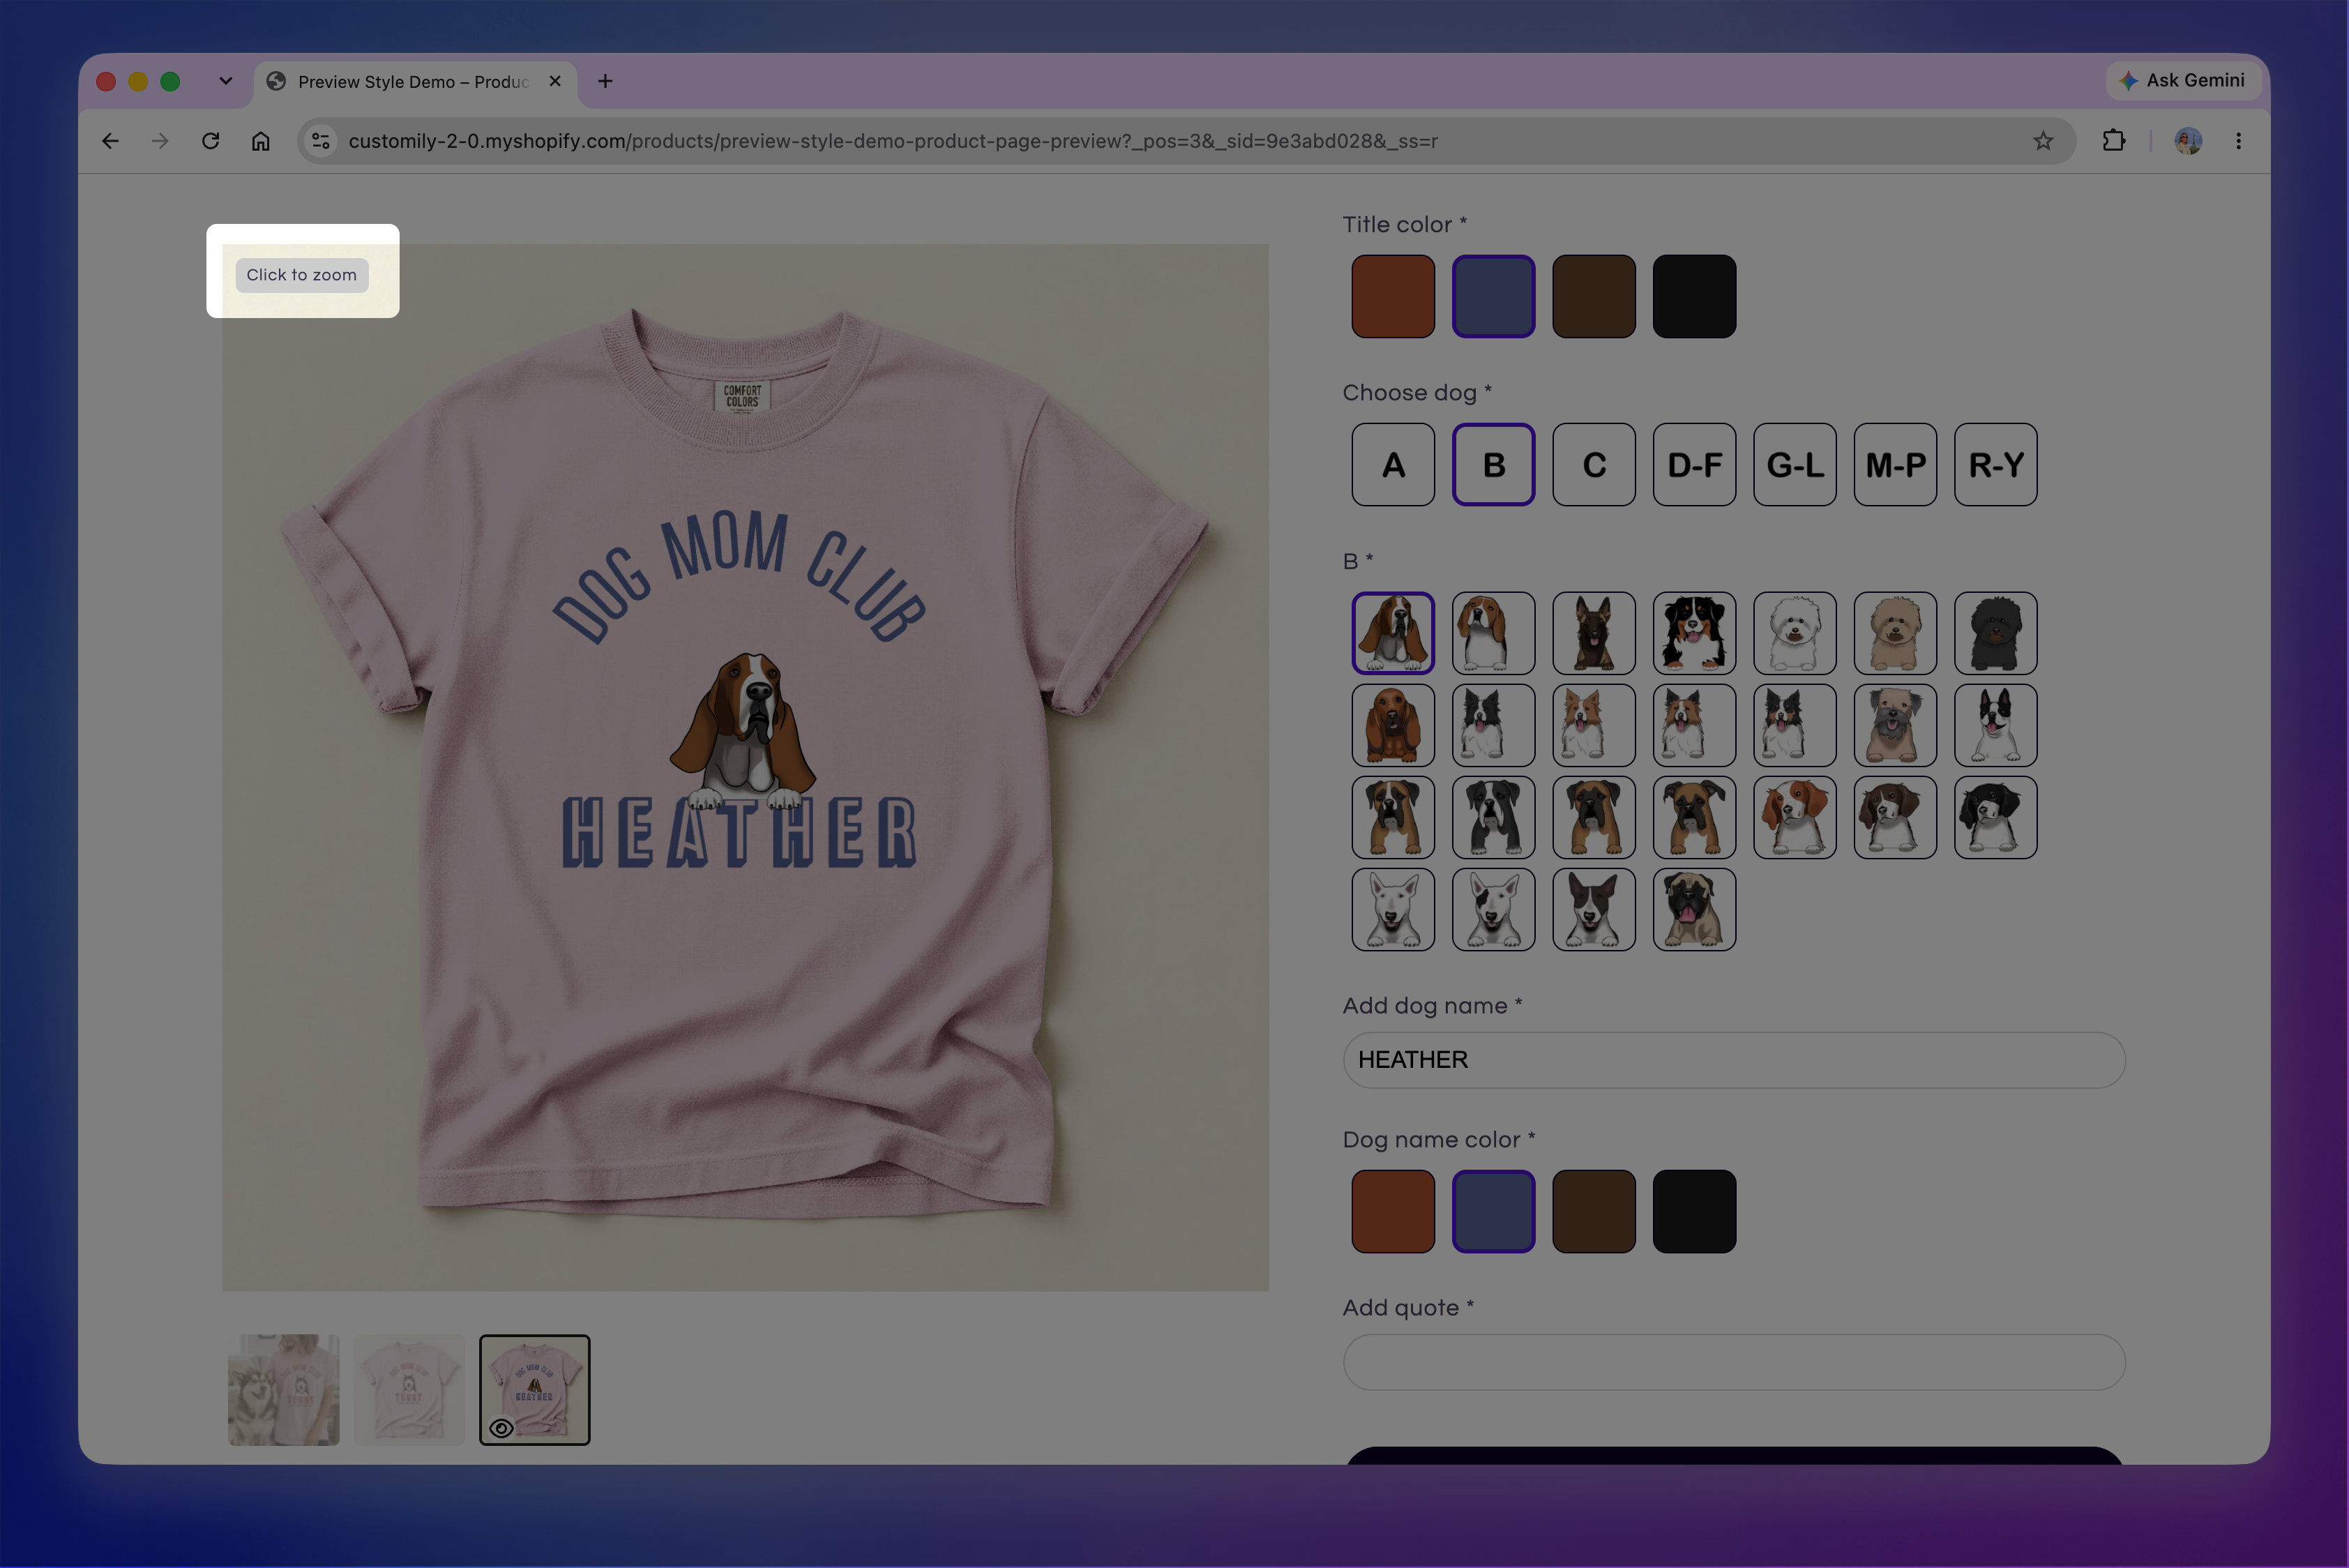Open the Extensions puzzle icon

click(2113, 141)
